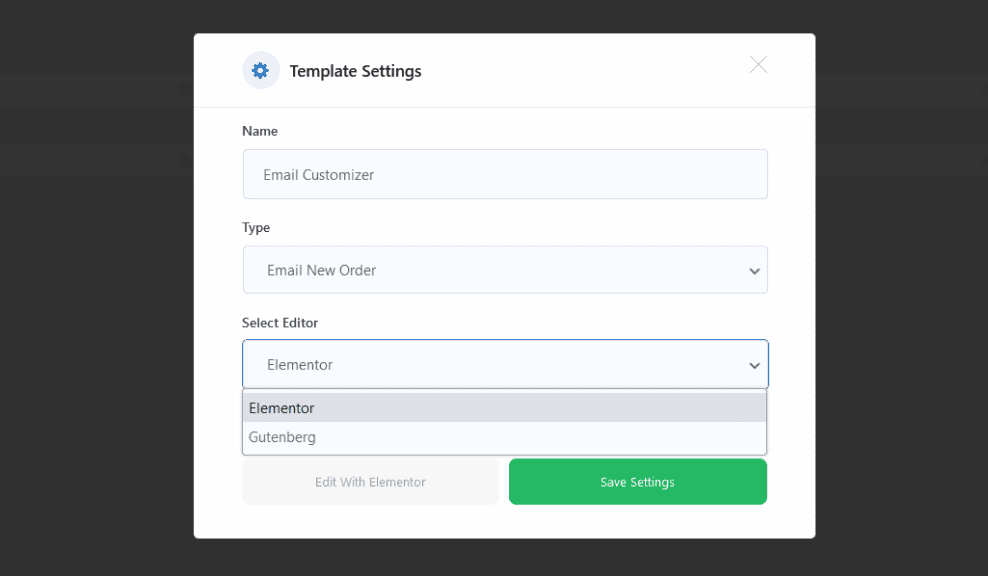The height and width of the screenshot is (576, 988).
Task: Click the Name field label
Action: (260, 131)
